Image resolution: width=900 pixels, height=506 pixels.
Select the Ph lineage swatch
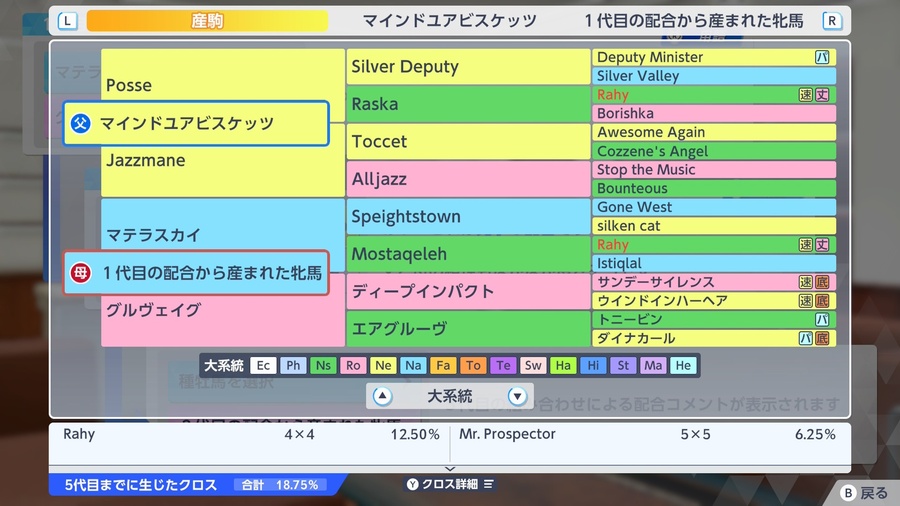293,365
